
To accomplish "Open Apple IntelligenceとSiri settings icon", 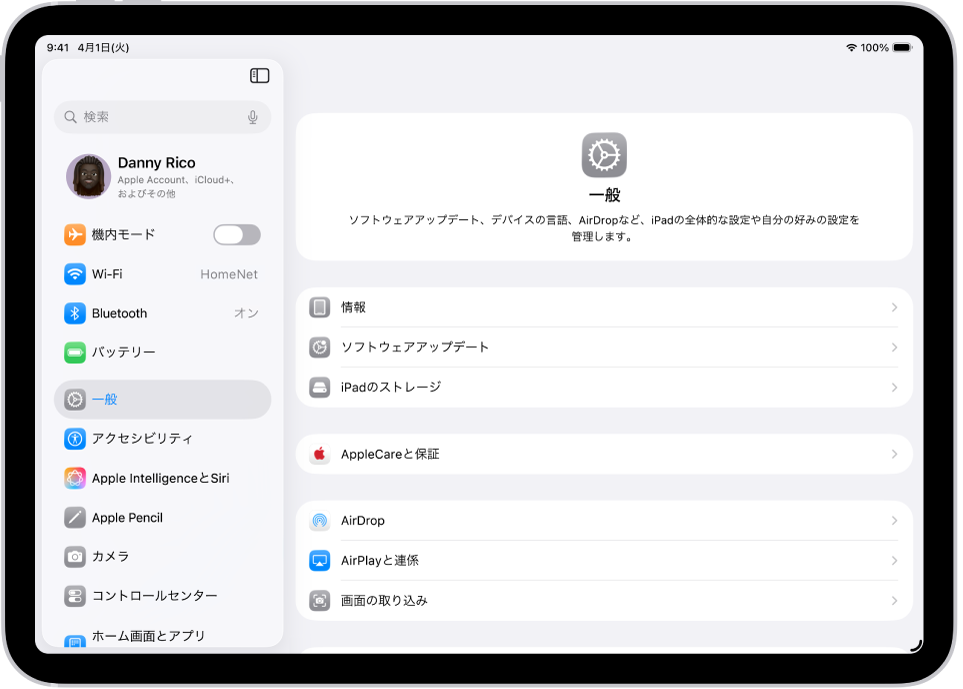I will click(75, 478).
